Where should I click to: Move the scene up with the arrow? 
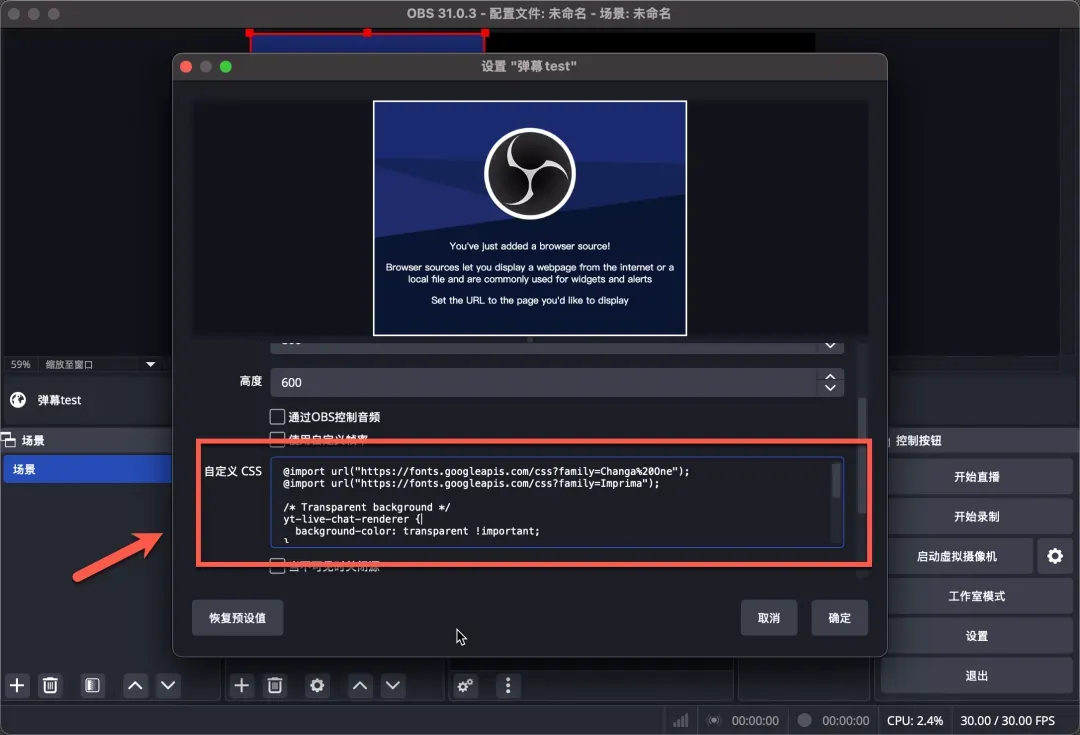(x=136, y=685)
